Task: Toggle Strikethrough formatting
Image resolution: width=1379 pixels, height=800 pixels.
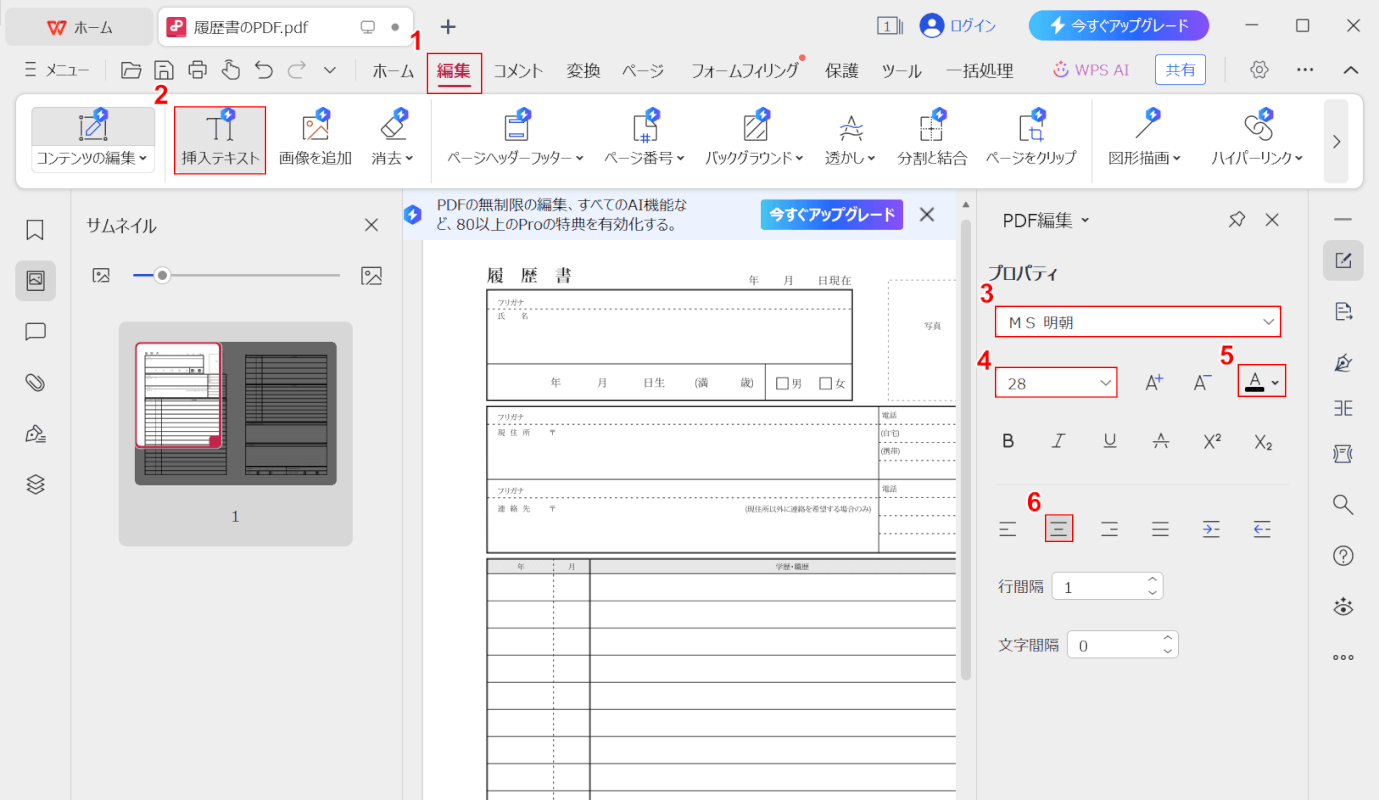Action: pyautogui.click(x=1160, y=441)
